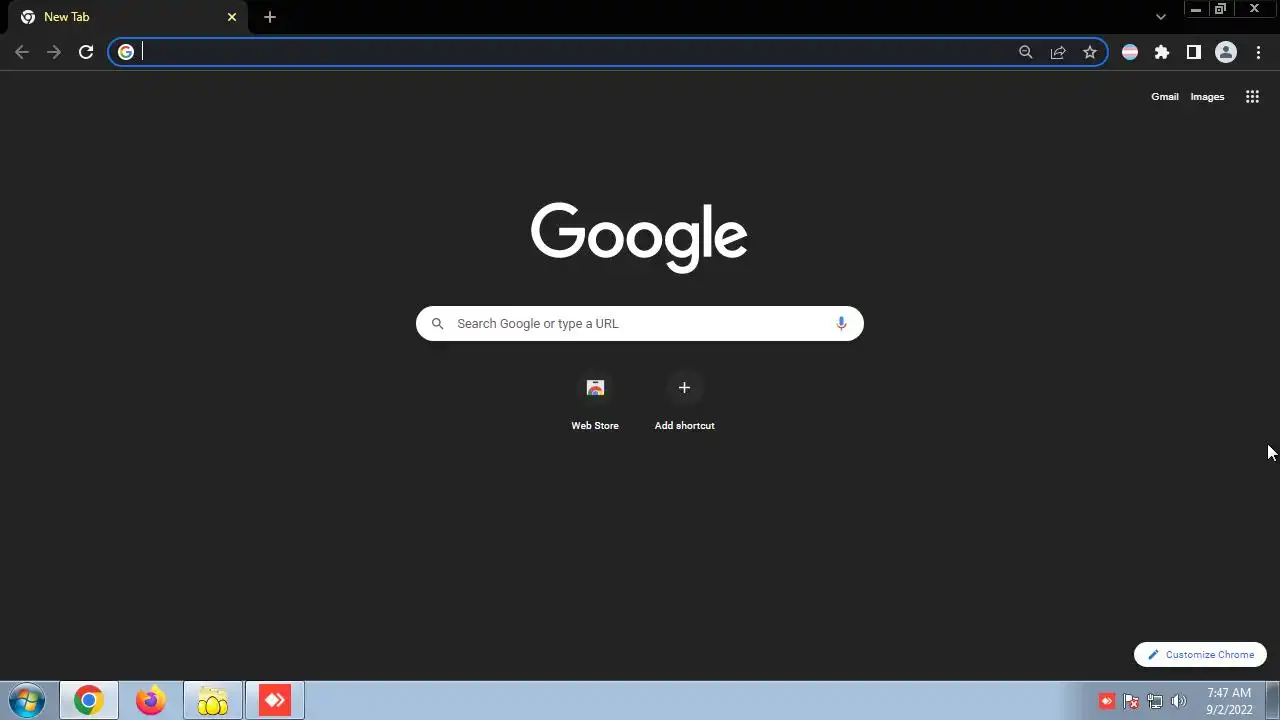Open the volume speaker tray icon
Image resolution: width=1280 pixels, height=720 pixels.
point(1179,701)
